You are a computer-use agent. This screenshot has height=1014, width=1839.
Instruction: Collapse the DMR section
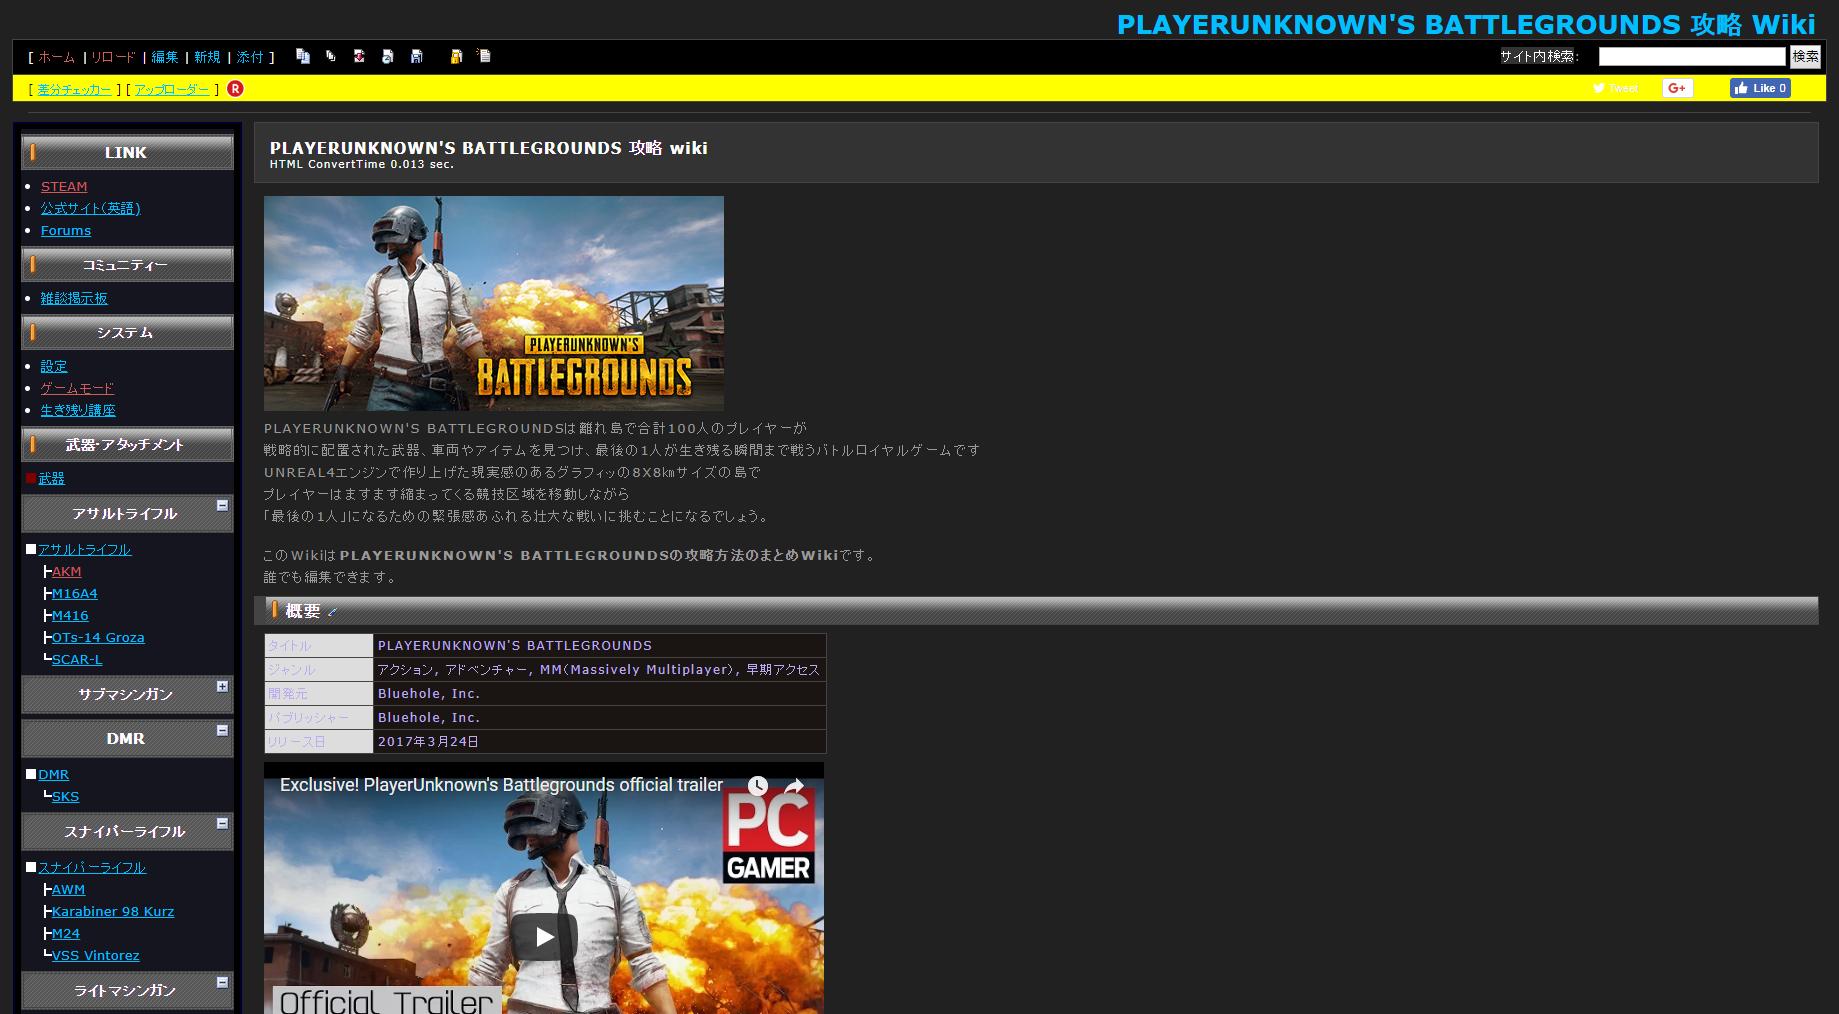point(222,731)
